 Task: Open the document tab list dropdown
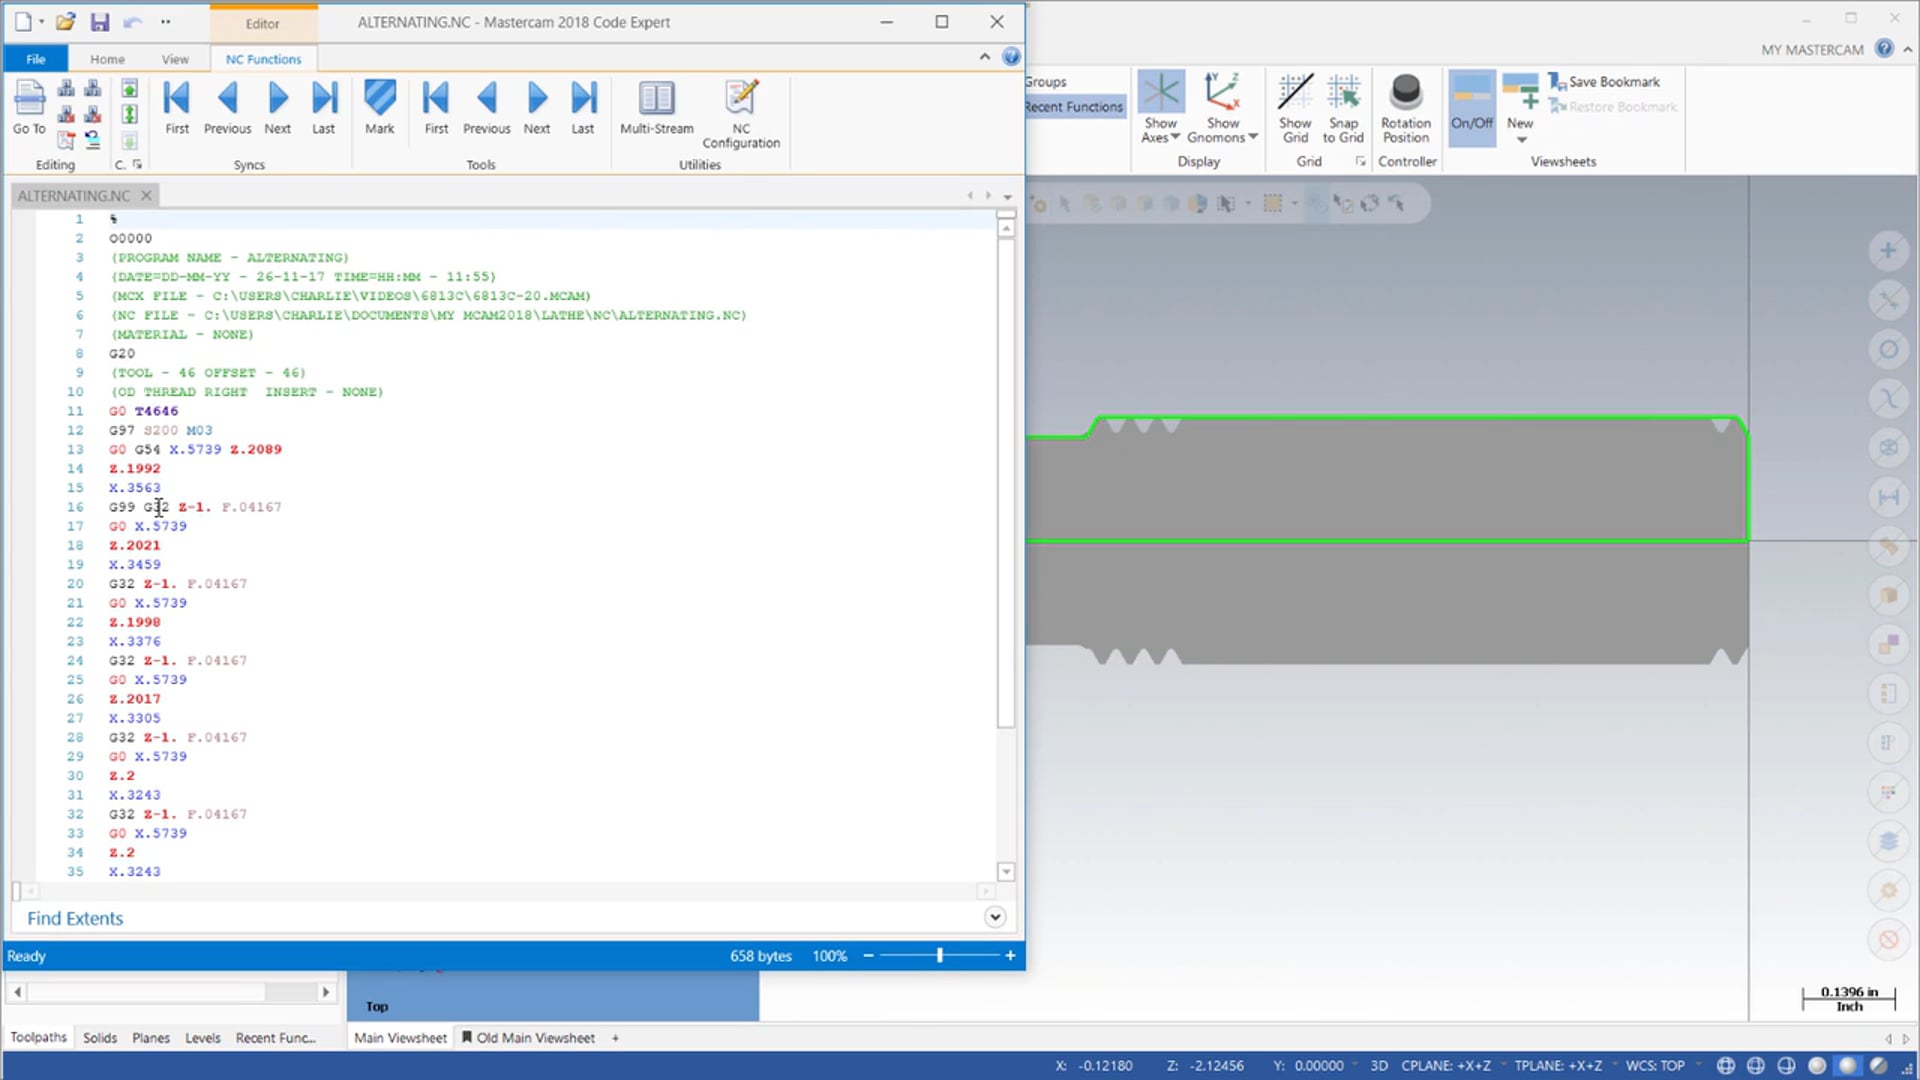pos(1008,196)
